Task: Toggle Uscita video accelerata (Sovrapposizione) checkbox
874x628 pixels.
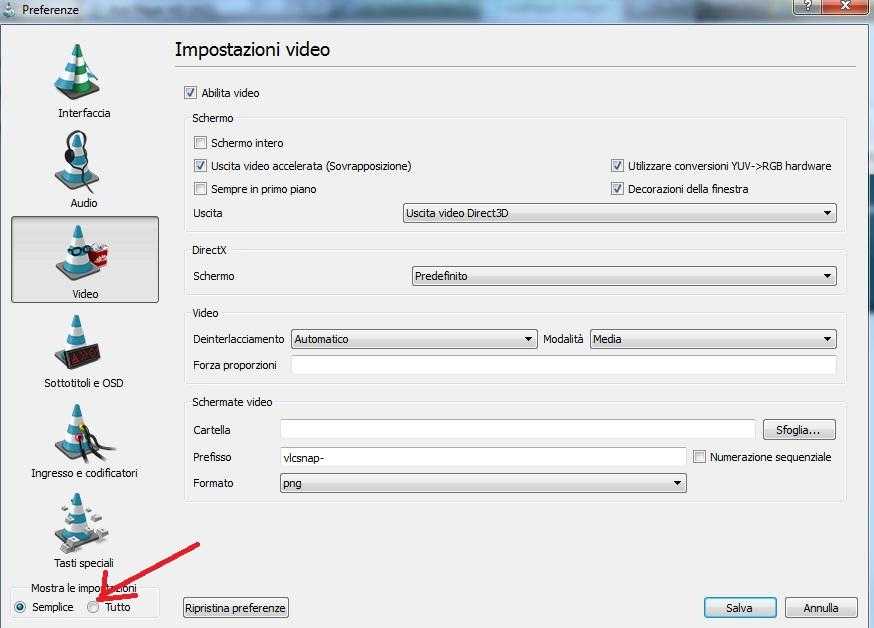Action: tap(200, 165)
